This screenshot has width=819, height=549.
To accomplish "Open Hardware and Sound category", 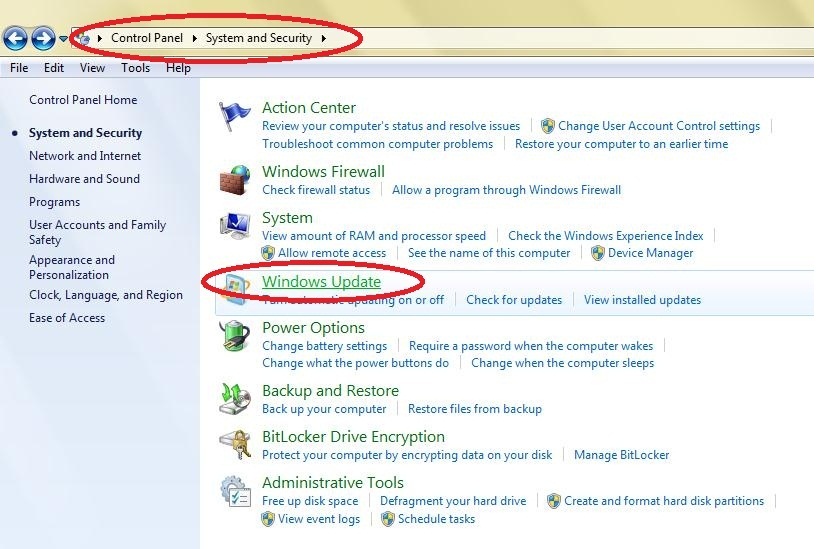I will [x=85, y=179].
